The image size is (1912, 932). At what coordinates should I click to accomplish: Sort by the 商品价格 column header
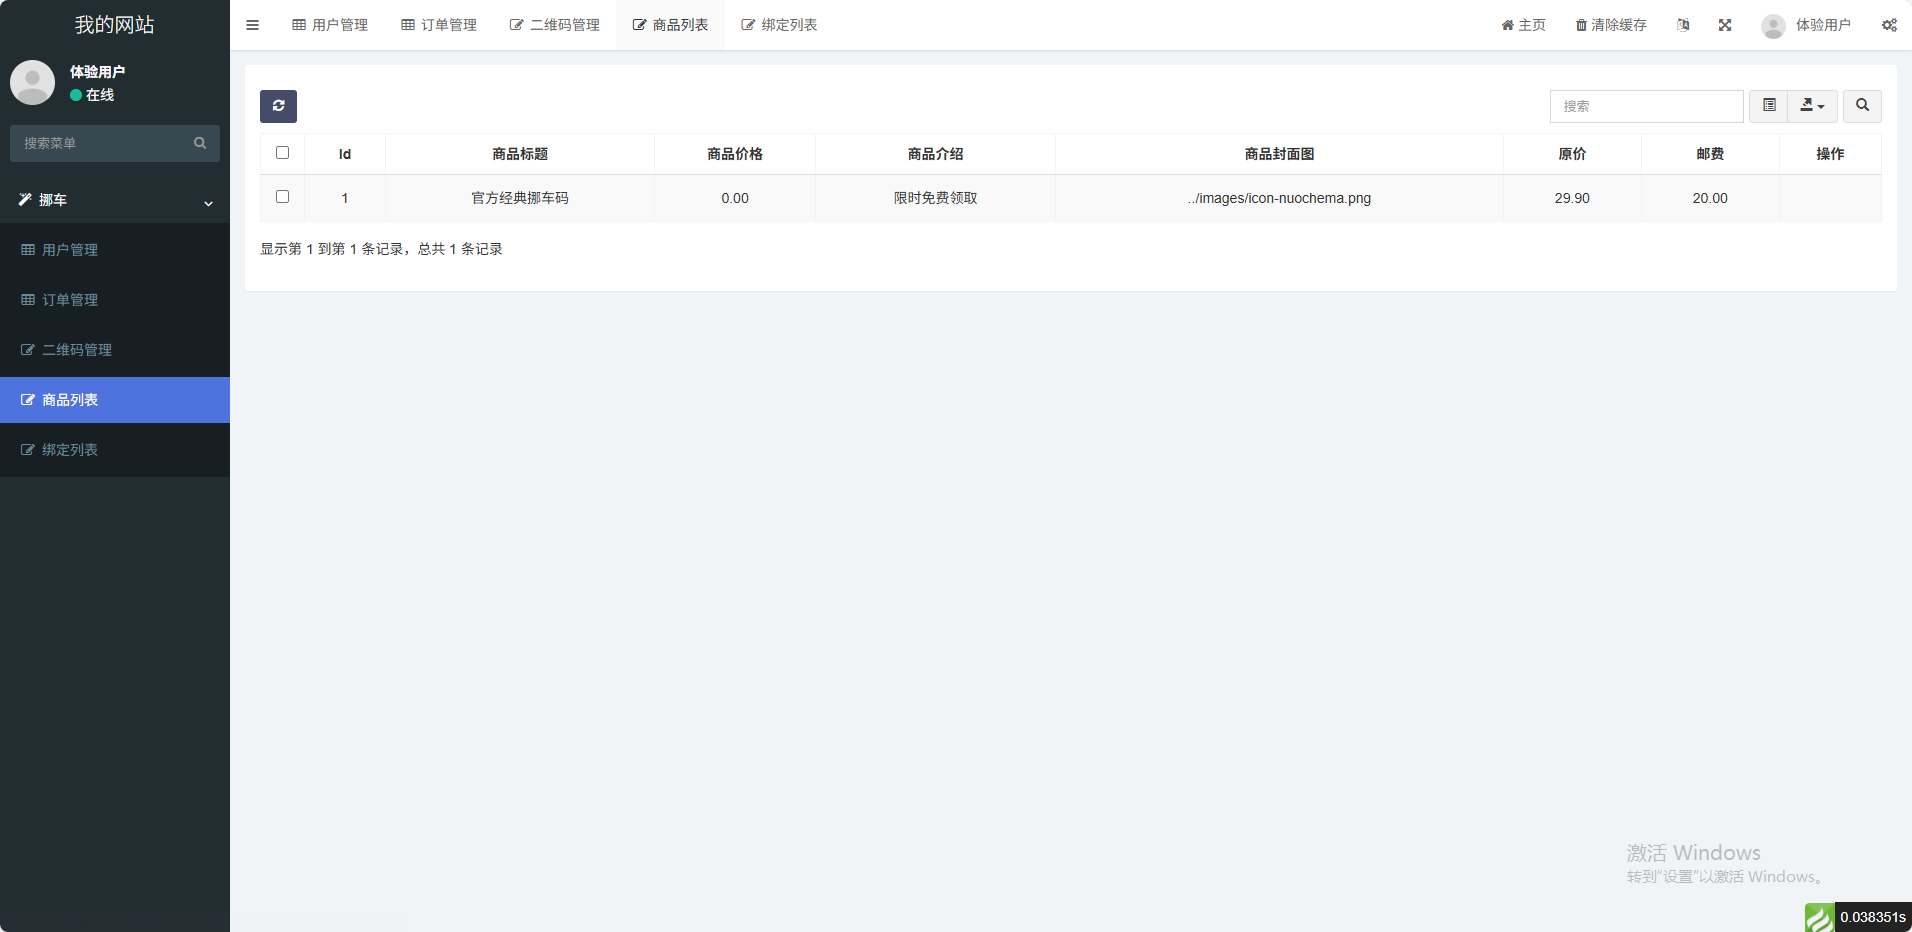735,154
